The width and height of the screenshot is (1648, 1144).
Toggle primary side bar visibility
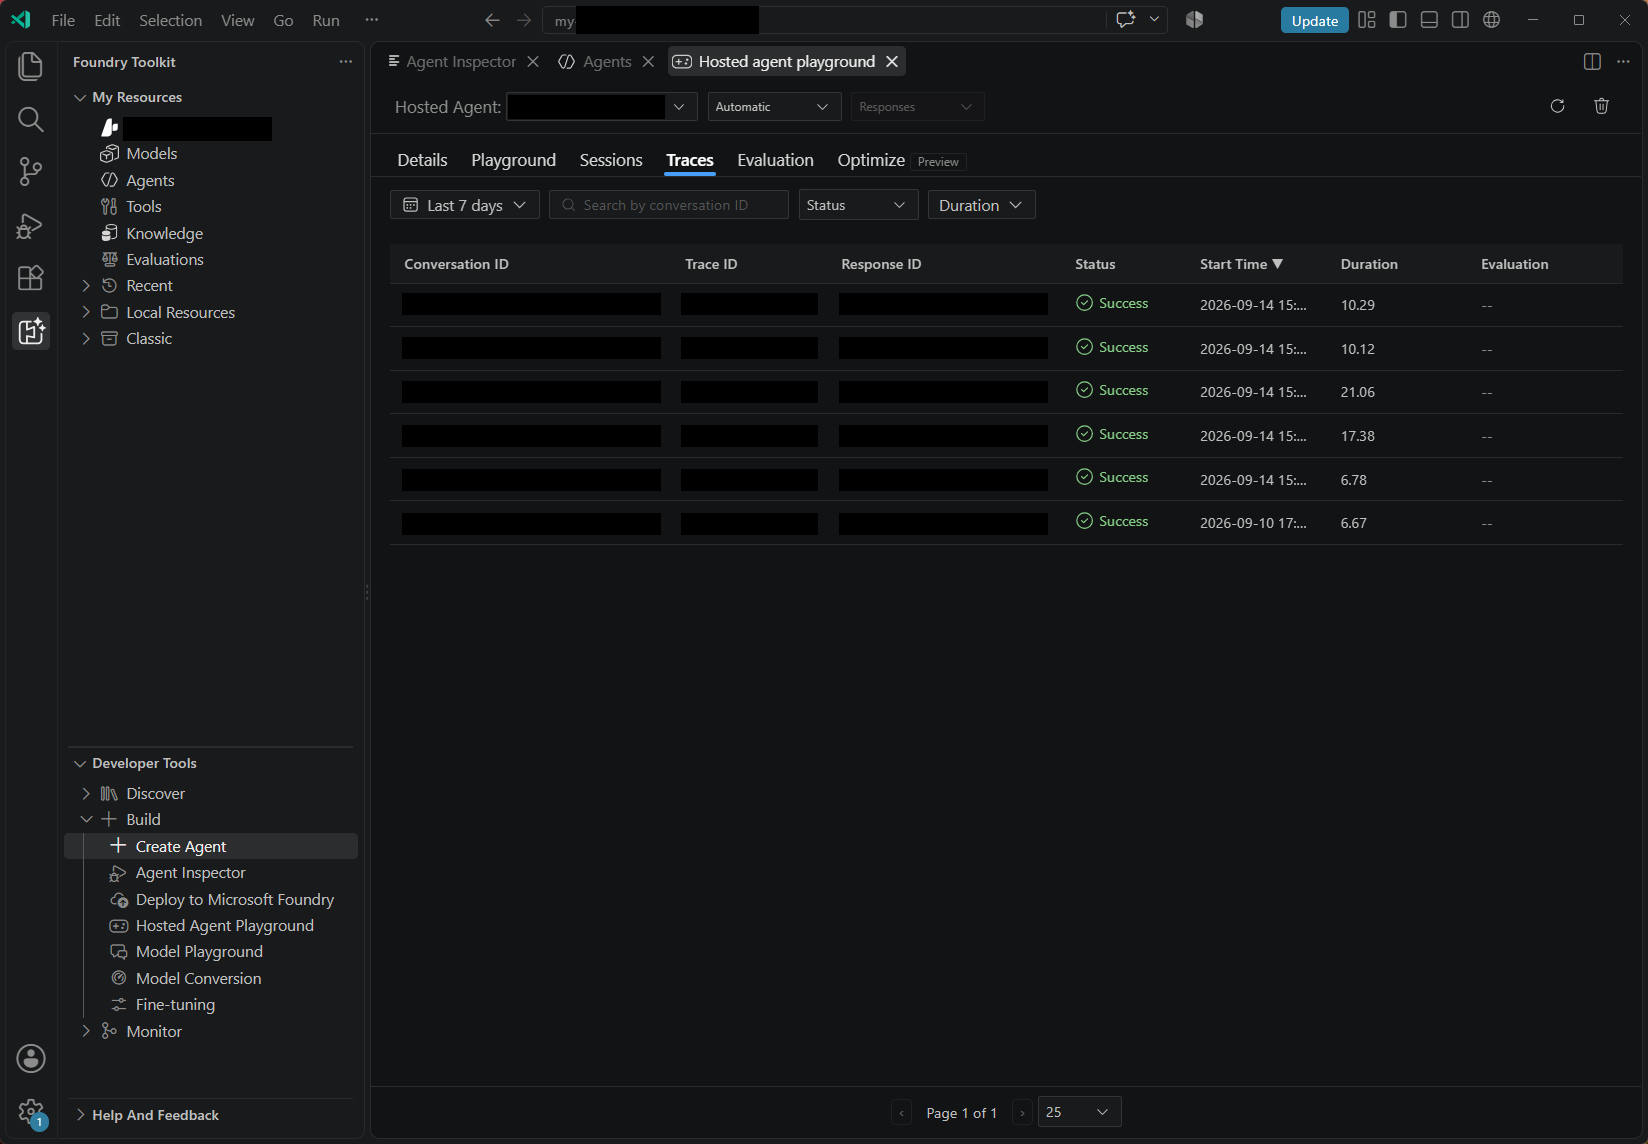pyautogui.click(x=1398, y=20)
